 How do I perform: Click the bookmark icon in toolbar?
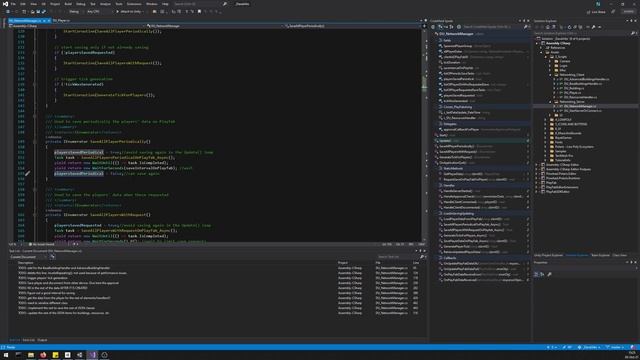click(199, 11)
